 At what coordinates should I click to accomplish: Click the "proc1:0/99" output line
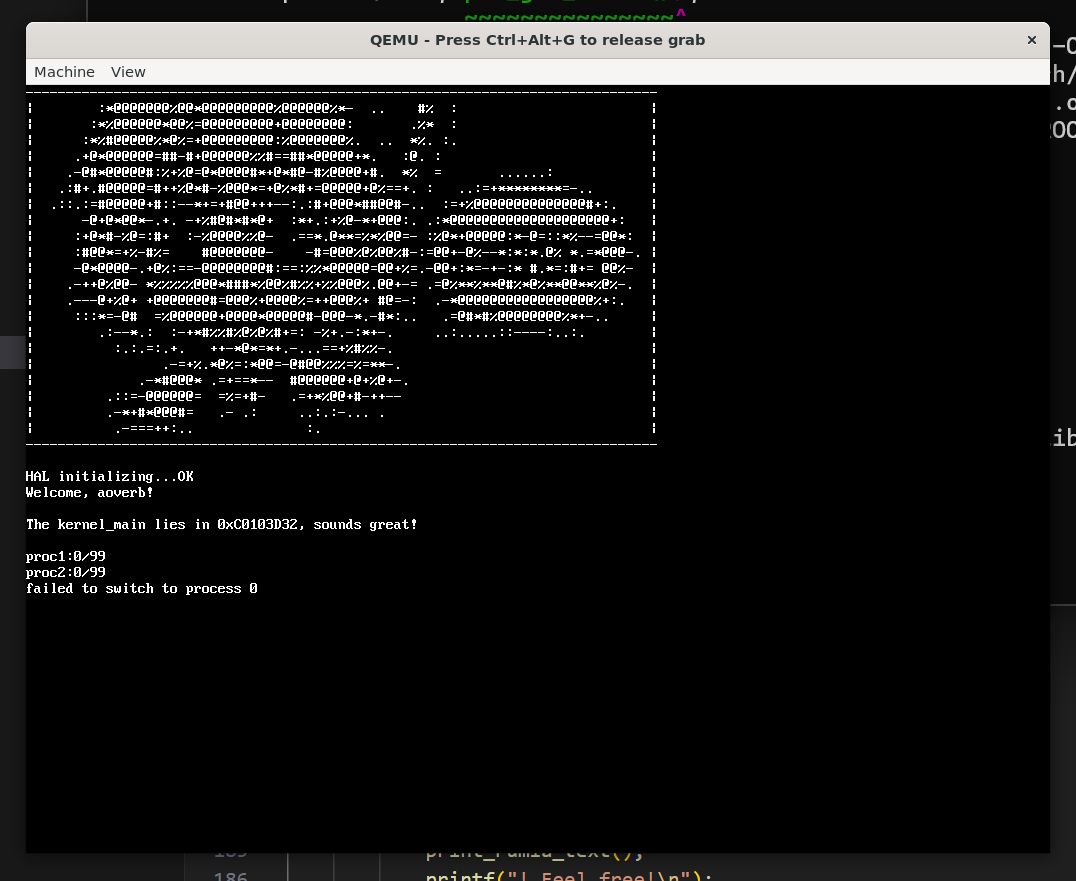pos(66,557)
